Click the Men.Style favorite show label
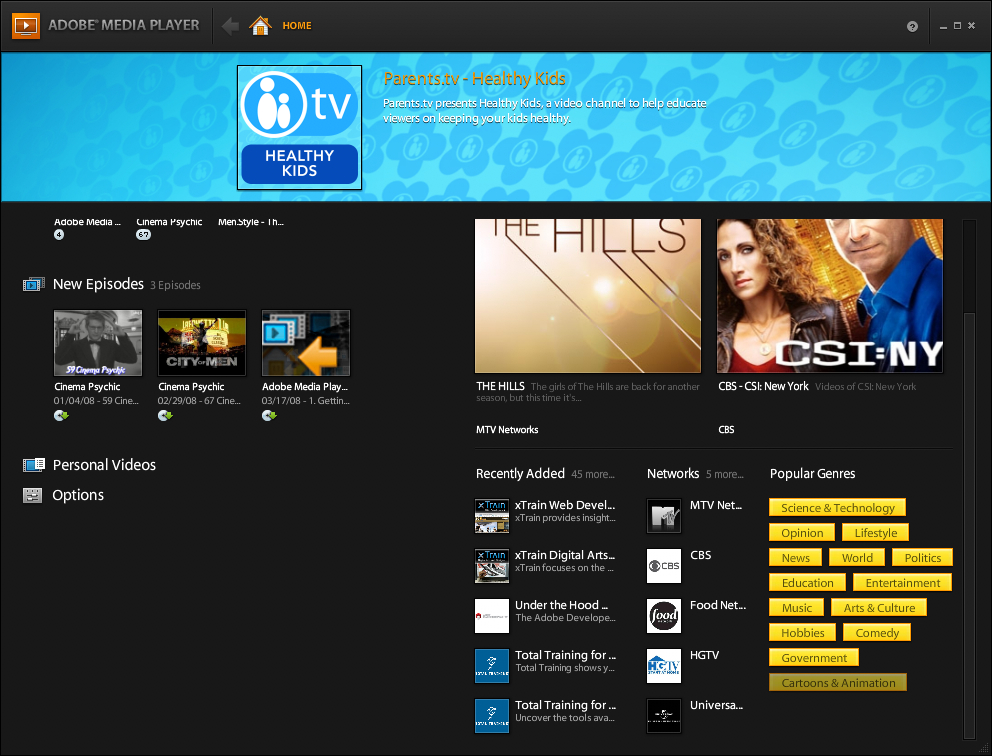 251,222
